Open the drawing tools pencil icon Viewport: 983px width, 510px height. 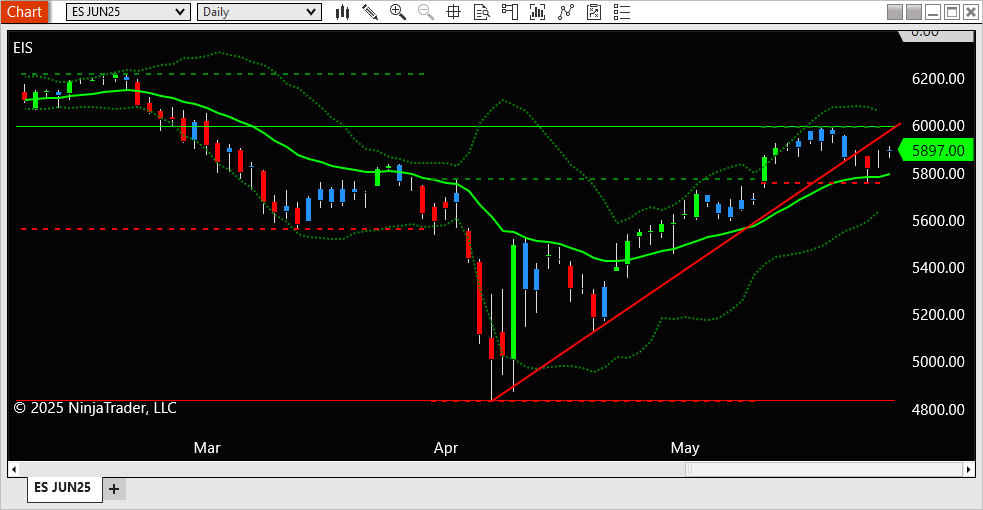point(370,12)
